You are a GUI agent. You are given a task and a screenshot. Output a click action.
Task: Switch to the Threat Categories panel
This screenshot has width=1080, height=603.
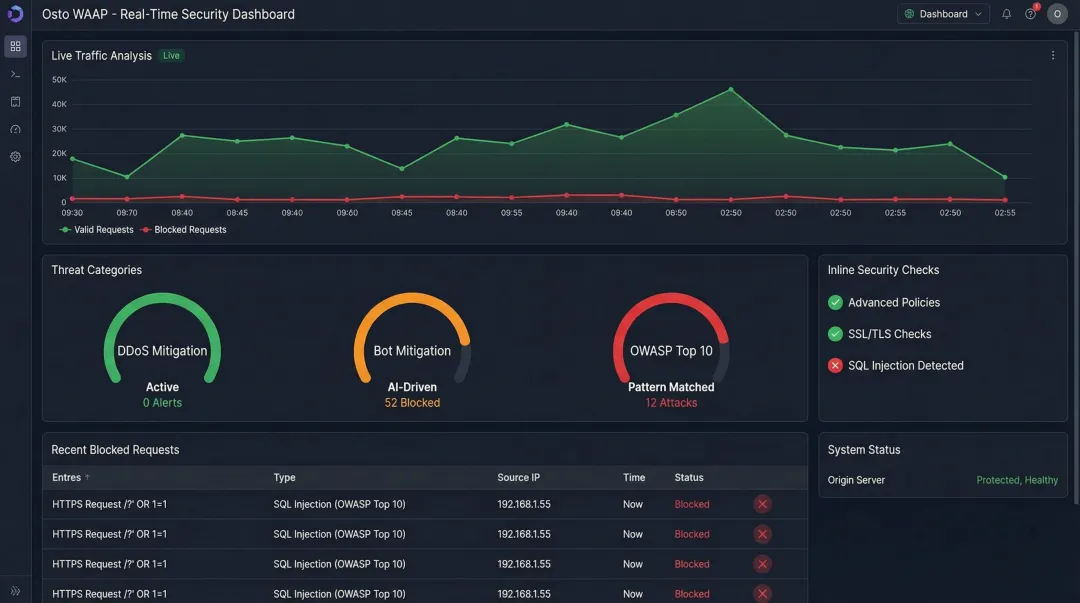pos(96,269)
